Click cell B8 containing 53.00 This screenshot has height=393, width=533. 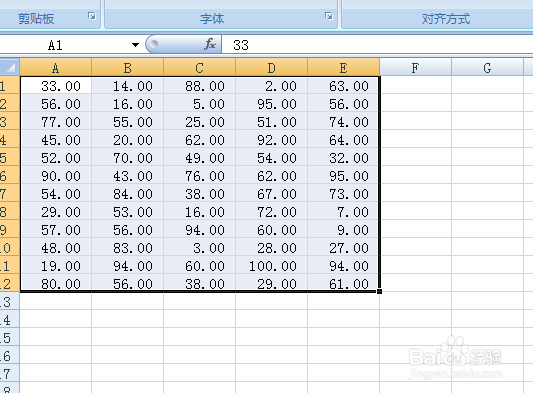[x=127, y=211]
